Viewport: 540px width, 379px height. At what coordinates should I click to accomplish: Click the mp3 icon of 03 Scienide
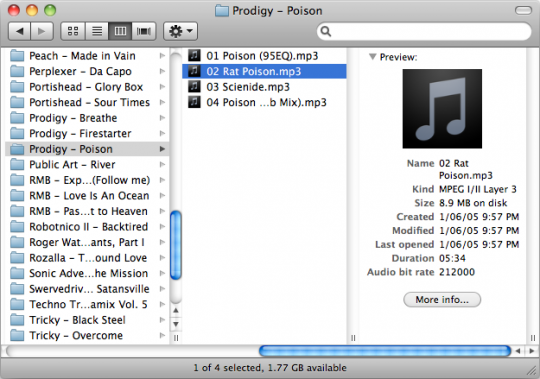pyautogui.click(x=194, y=86)
